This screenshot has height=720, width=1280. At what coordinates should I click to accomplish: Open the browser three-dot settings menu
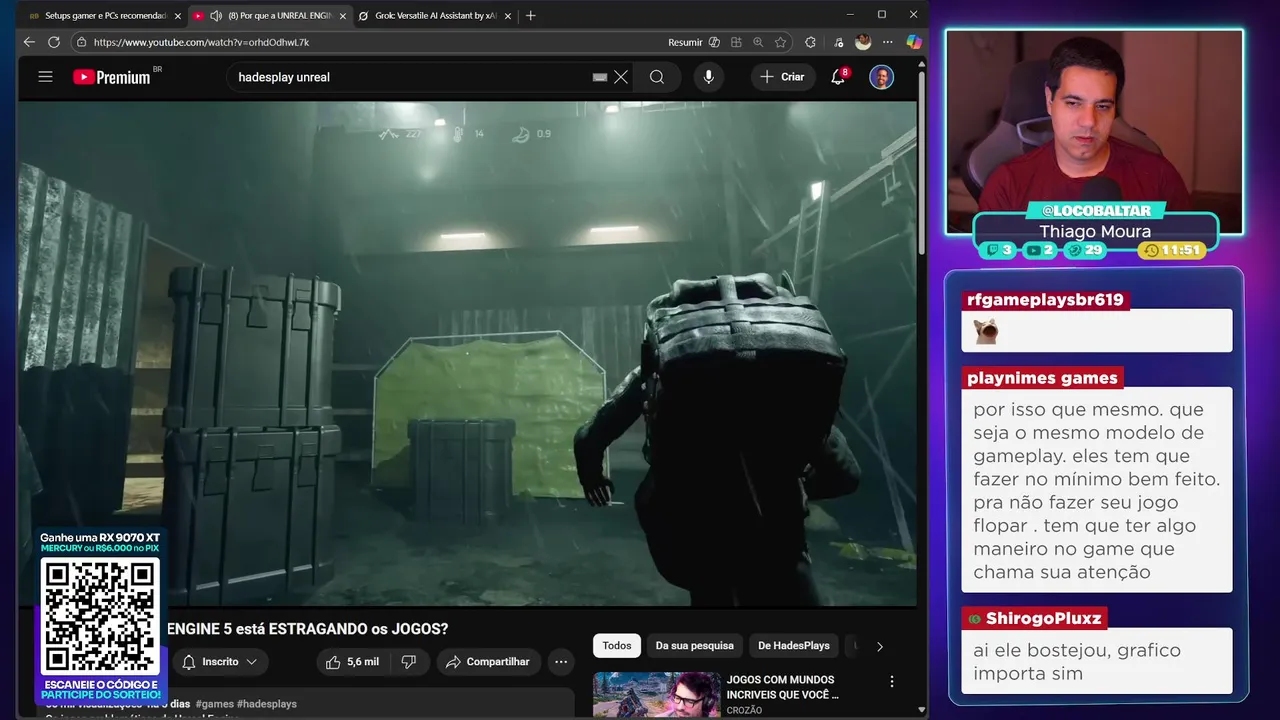click(x=887, y=42)
